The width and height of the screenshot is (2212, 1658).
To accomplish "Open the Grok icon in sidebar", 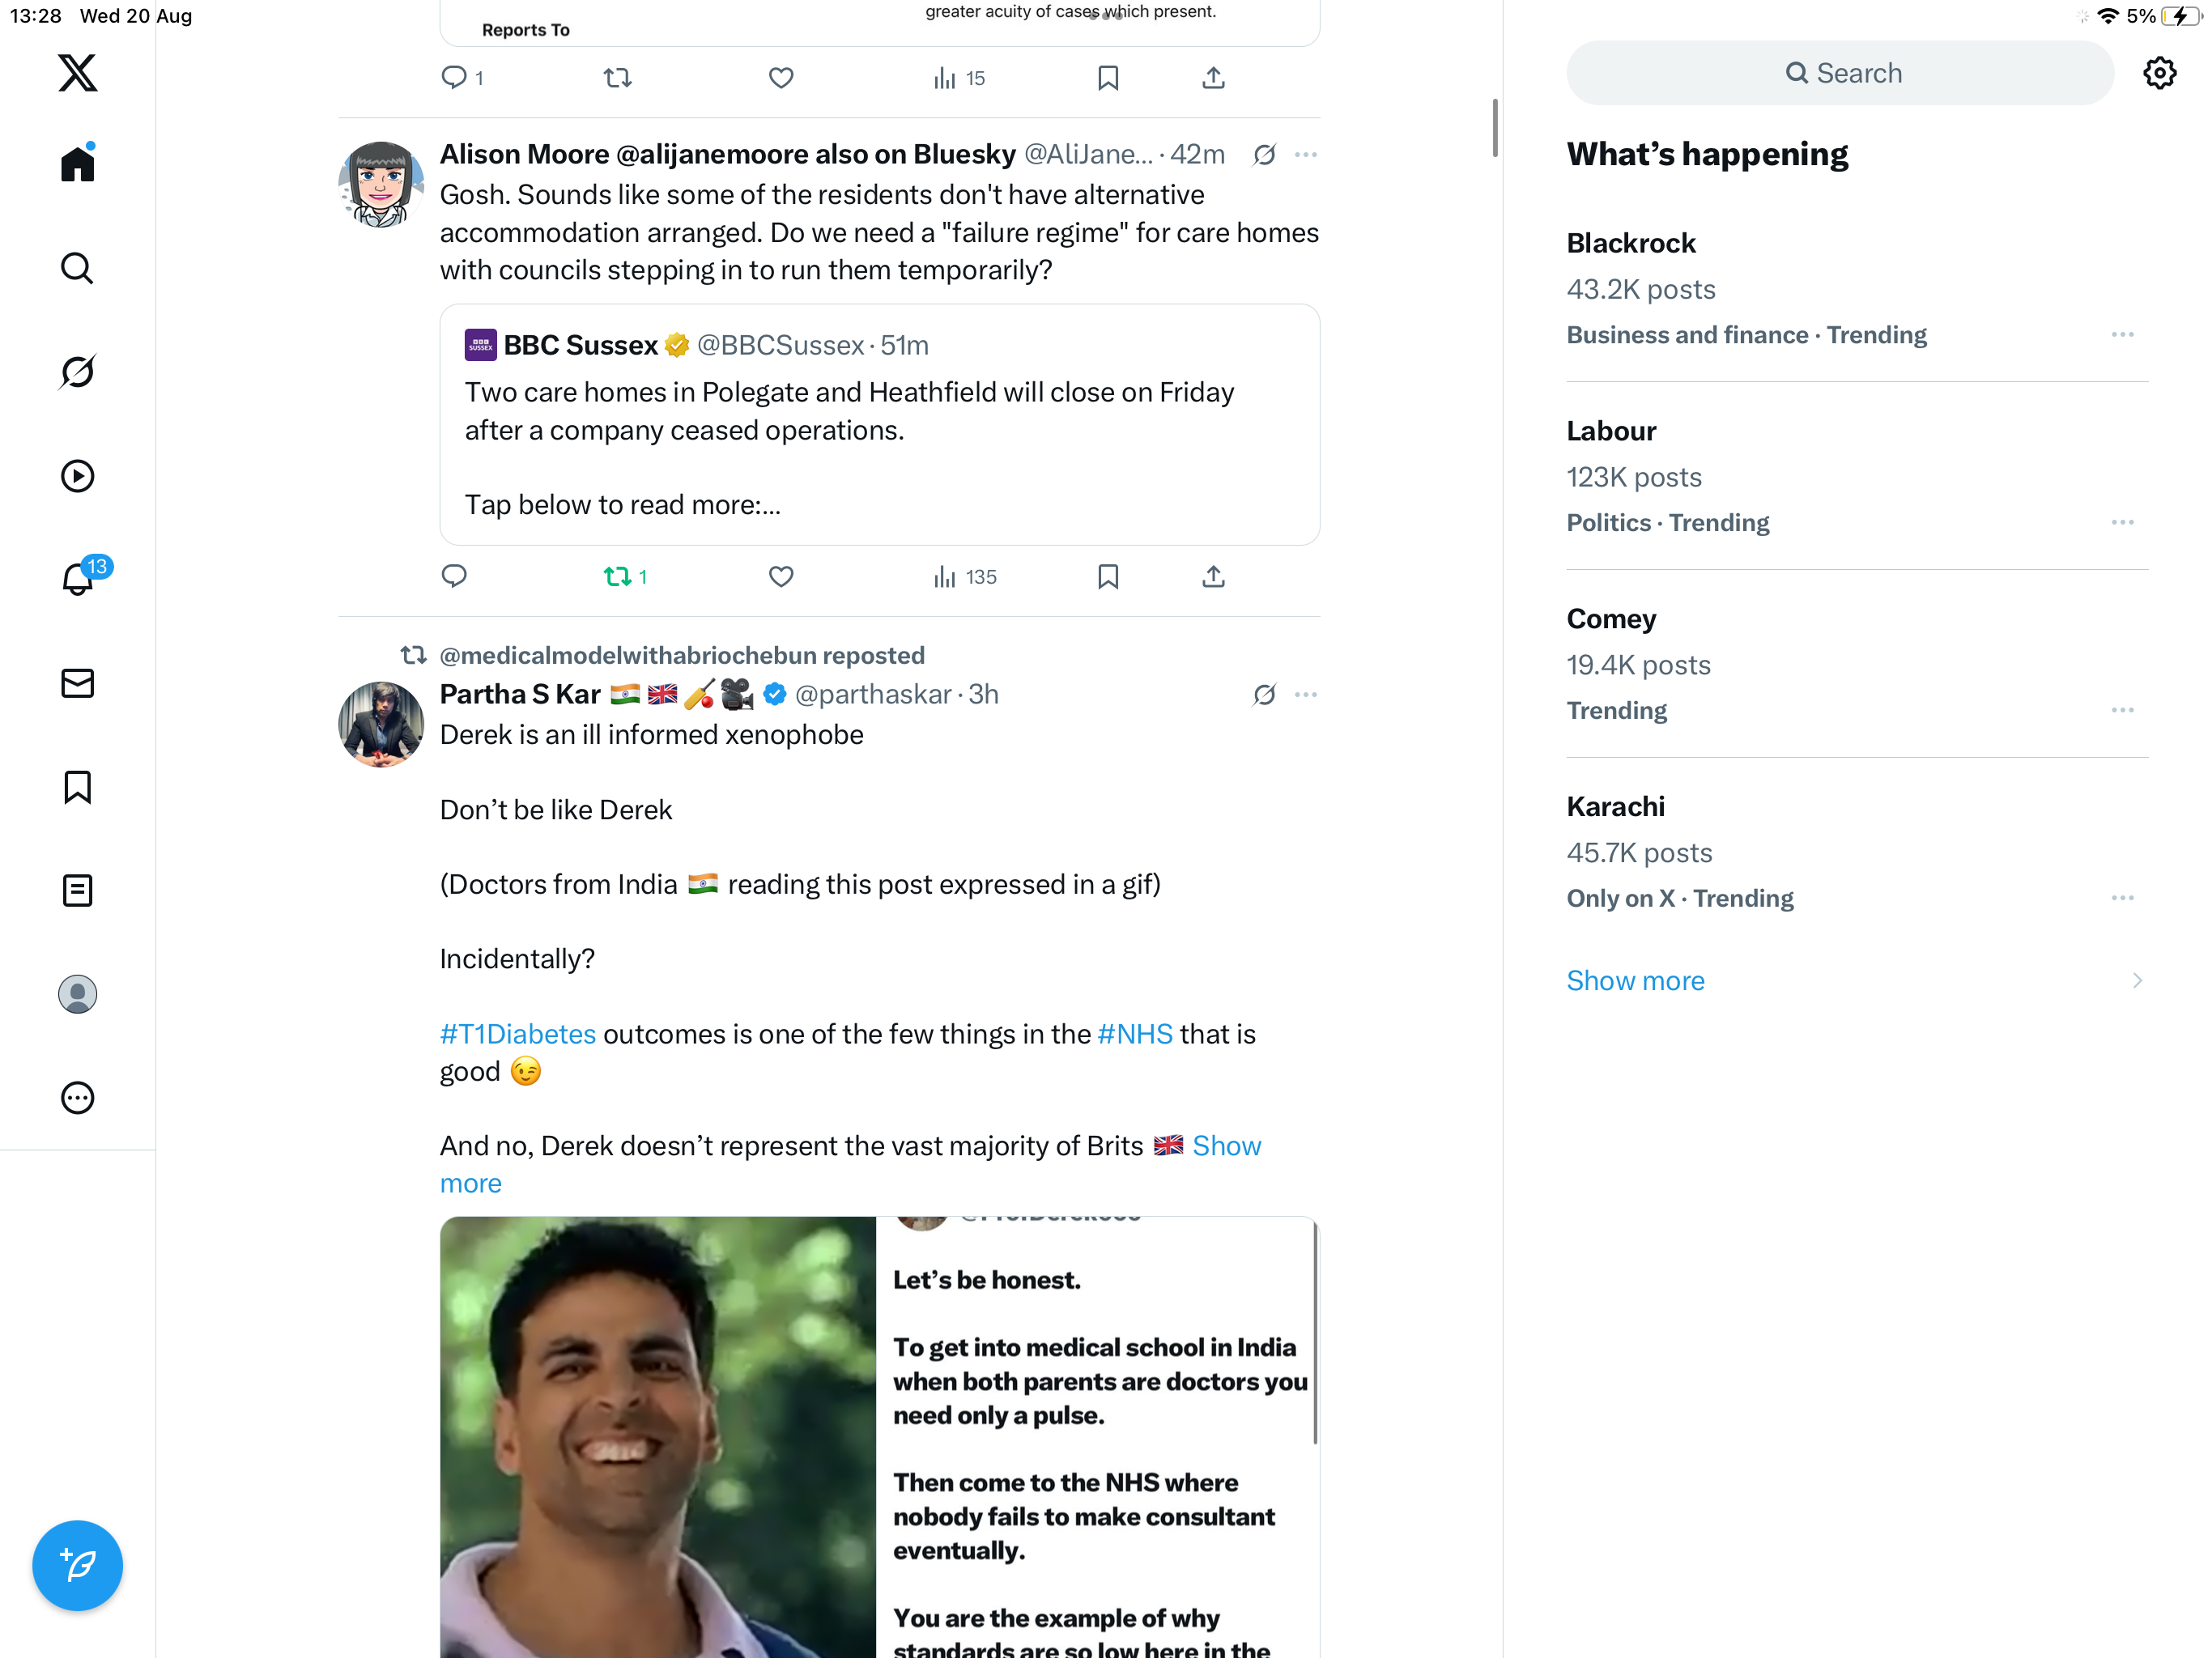I will pyautogui.click(x=77, y=372).
